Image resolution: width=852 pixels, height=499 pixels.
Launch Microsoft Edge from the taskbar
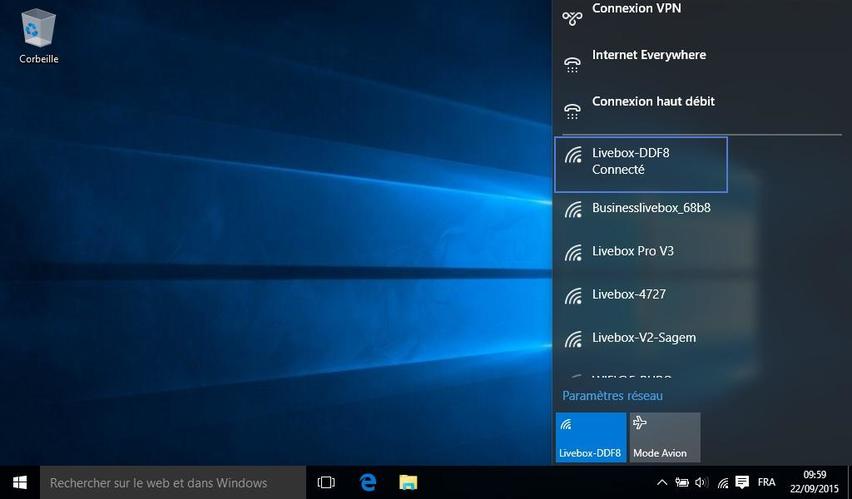pos(368,482)
